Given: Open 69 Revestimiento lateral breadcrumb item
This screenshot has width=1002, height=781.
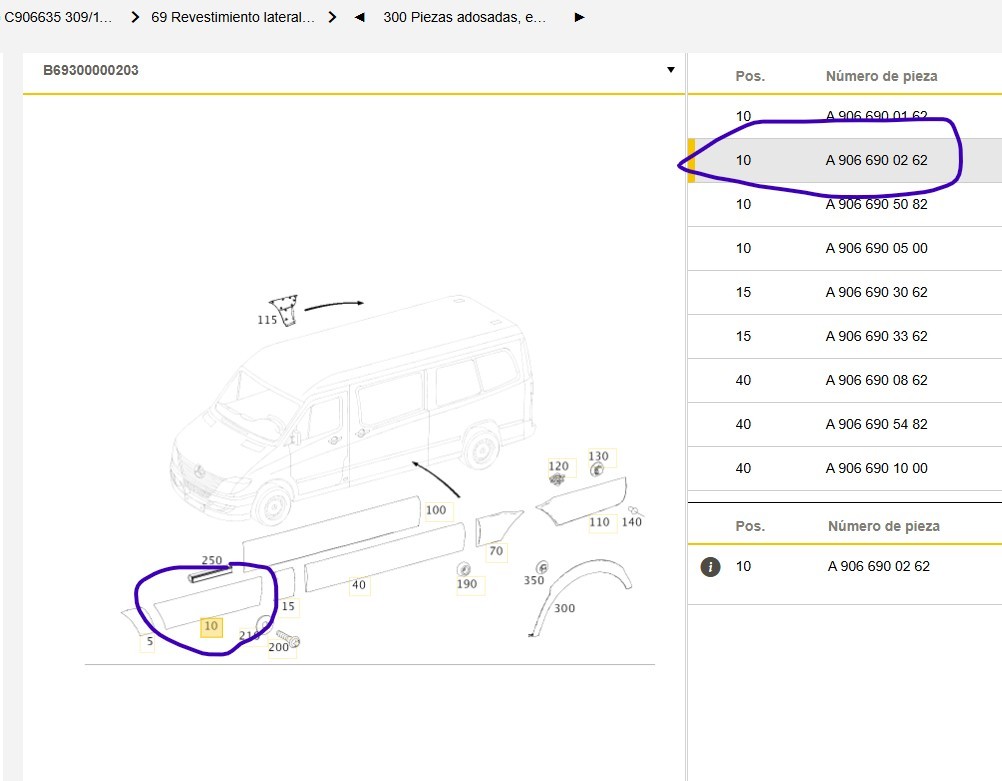Looking at the screenshot, I should [x=233, y=17].
